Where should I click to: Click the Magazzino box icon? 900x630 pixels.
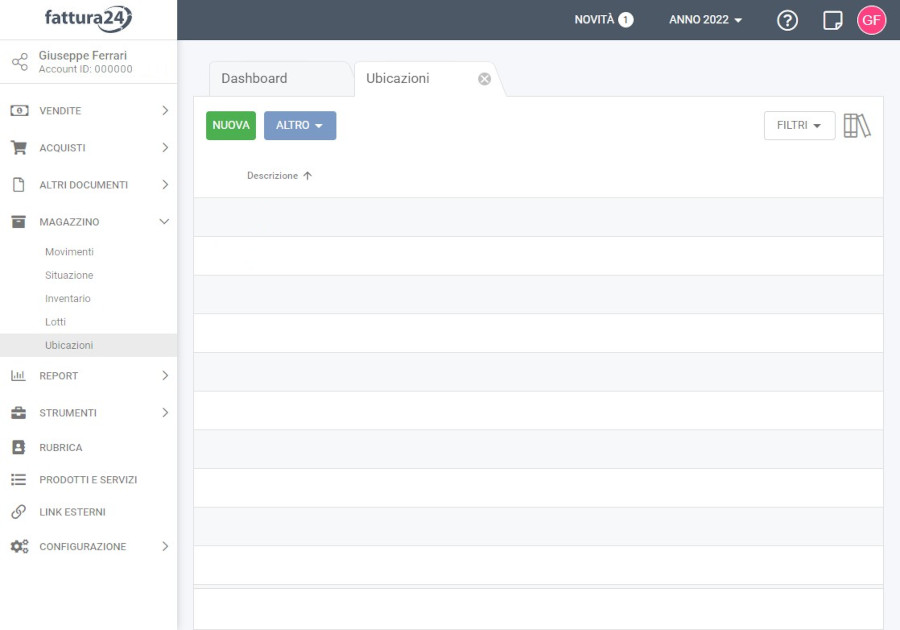(x=19, y=221)
